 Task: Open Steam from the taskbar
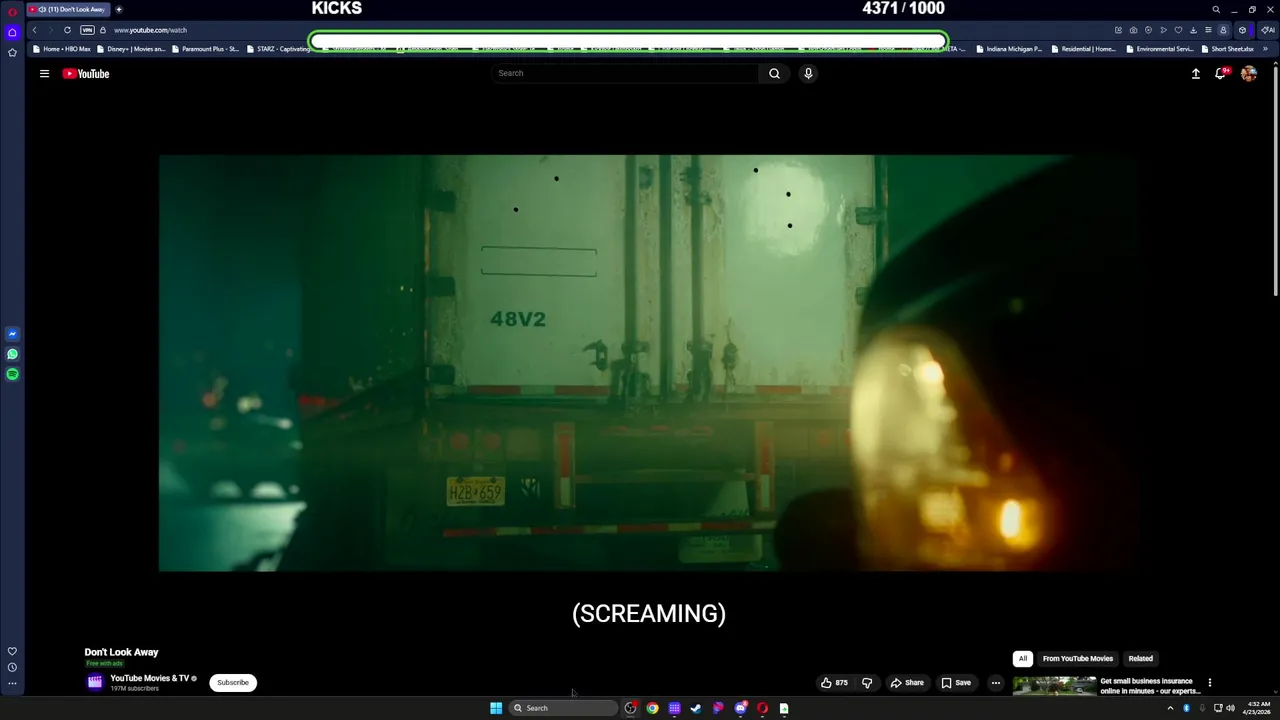[x=696, y=708]
